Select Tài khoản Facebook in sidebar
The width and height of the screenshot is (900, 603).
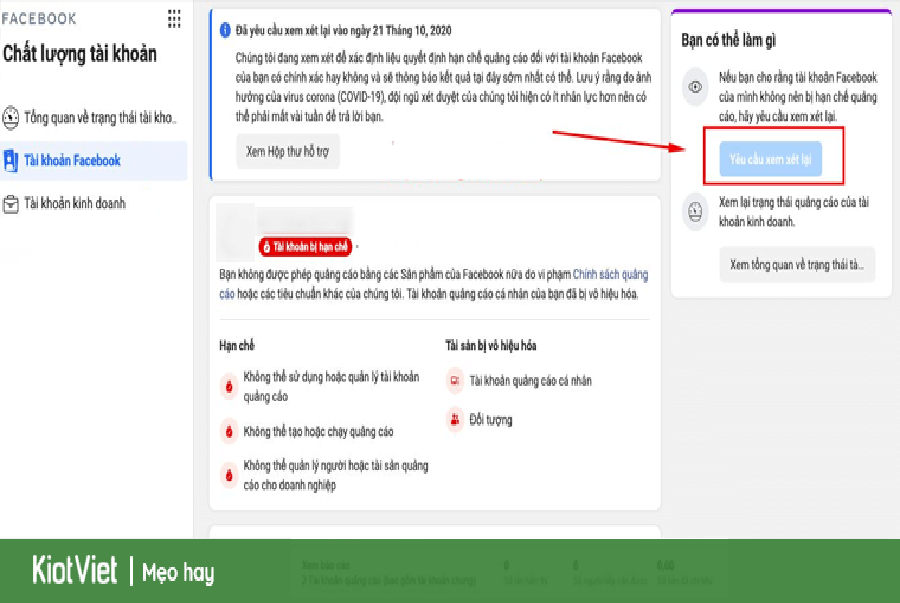click(93, 160)
